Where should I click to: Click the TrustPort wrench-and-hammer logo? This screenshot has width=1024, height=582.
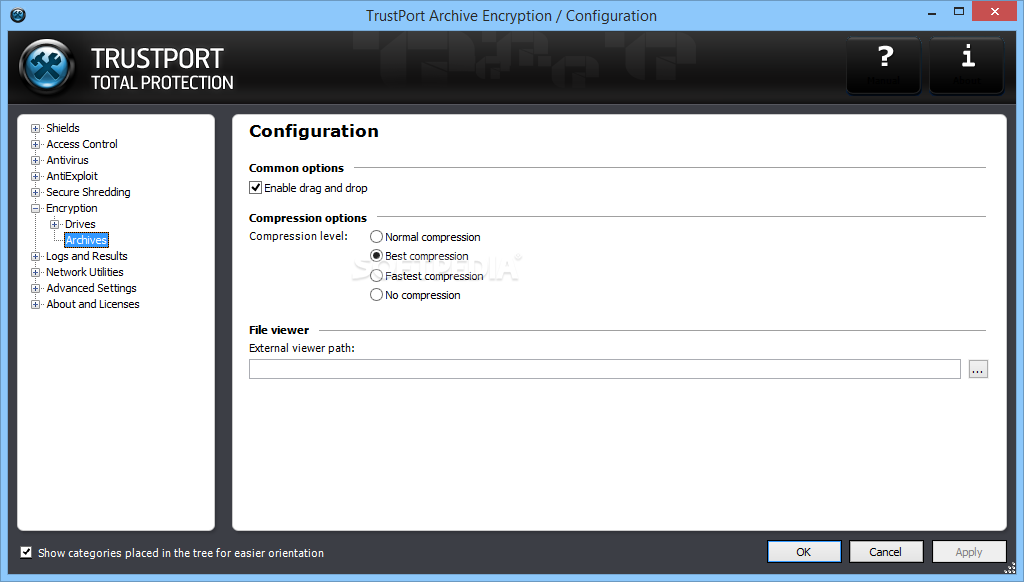[47, 68]
